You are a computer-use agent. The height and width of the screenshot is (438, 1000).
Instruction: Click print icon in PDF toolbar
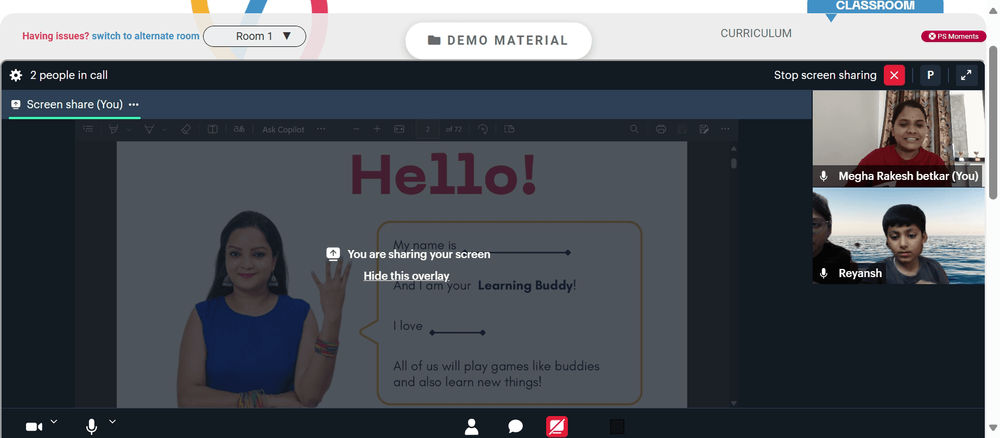click(x=661, y=129)
